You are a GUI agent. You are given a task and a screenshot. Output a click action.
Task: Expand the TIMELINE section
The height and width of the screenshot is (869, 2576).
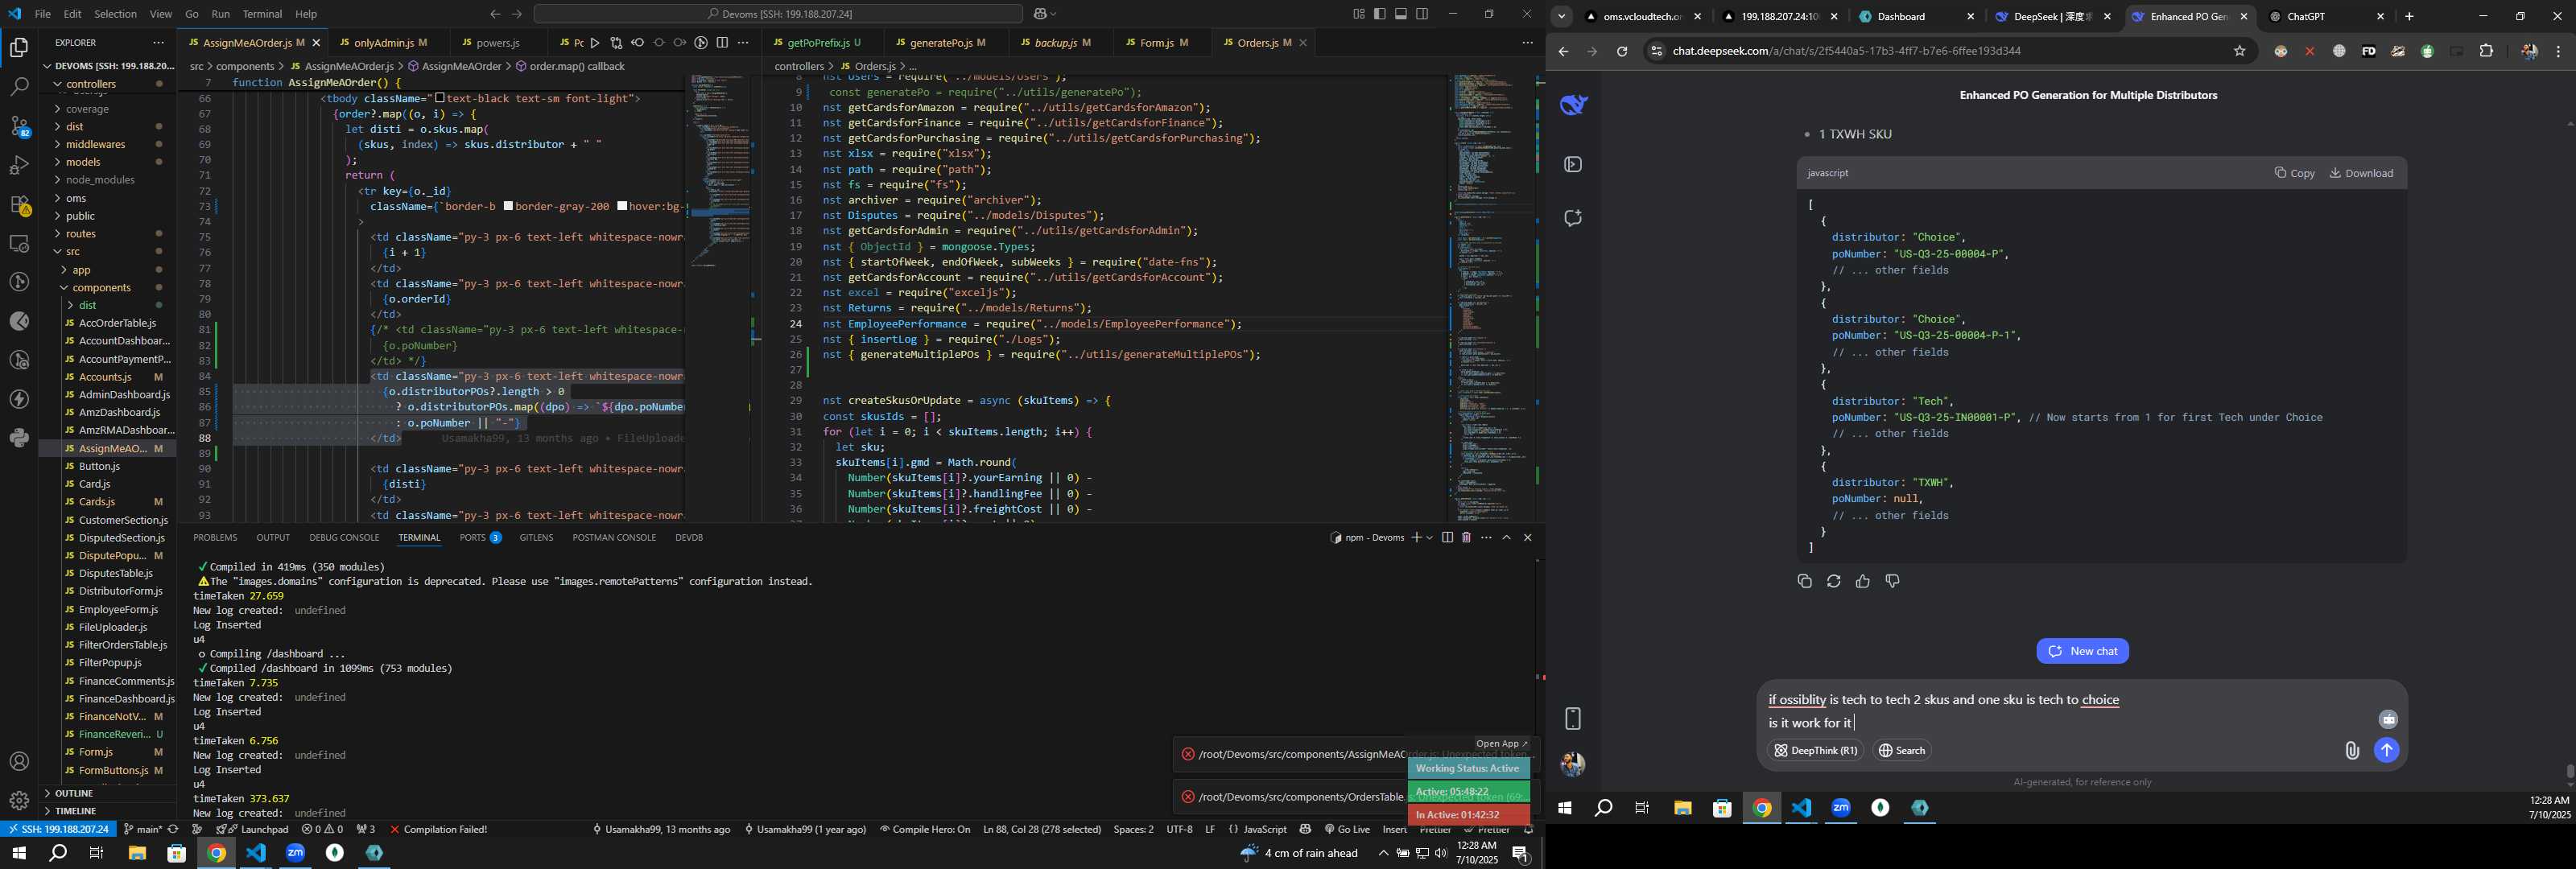(76, 811)
